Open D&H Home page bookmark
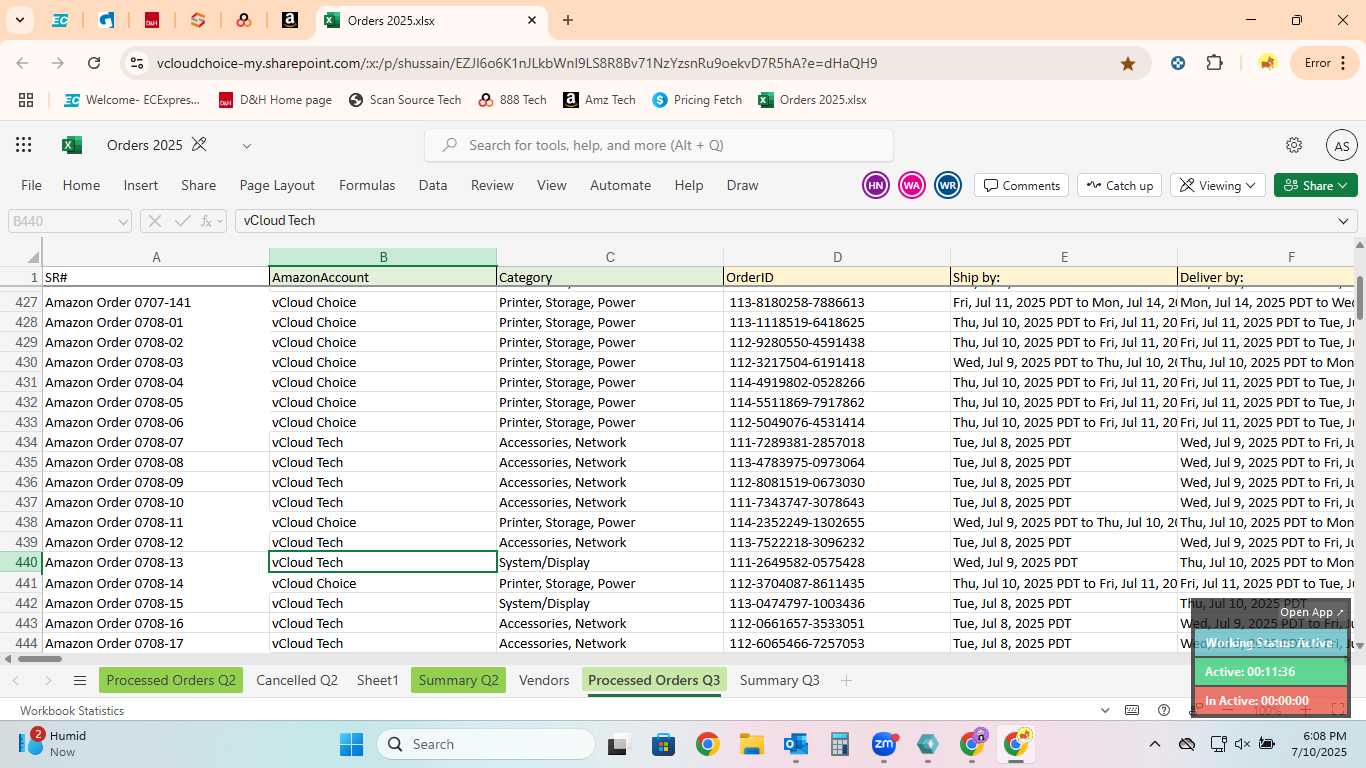The width and height of the screenshot is (1366, 768). point(275,100)
